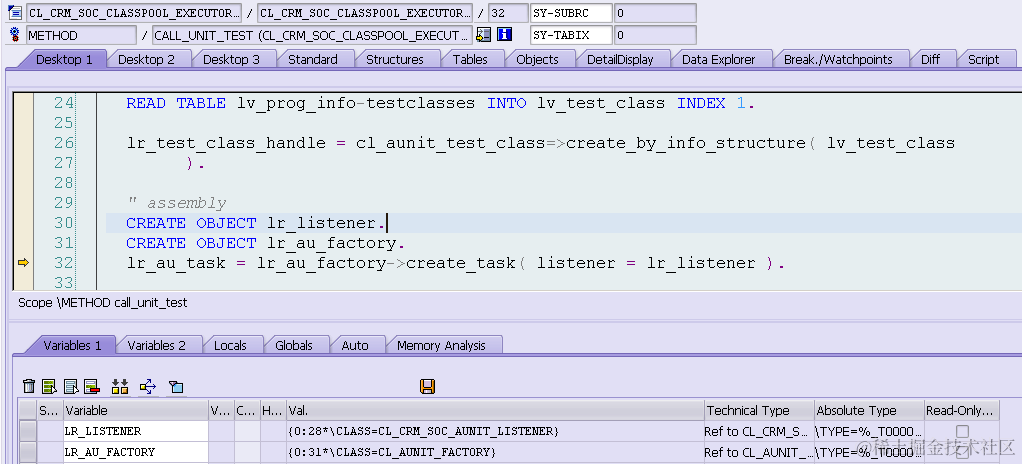This screenshot has height=464, width=1022.
Task: Open the Data Explorer tab
Action: pos(719,59)
